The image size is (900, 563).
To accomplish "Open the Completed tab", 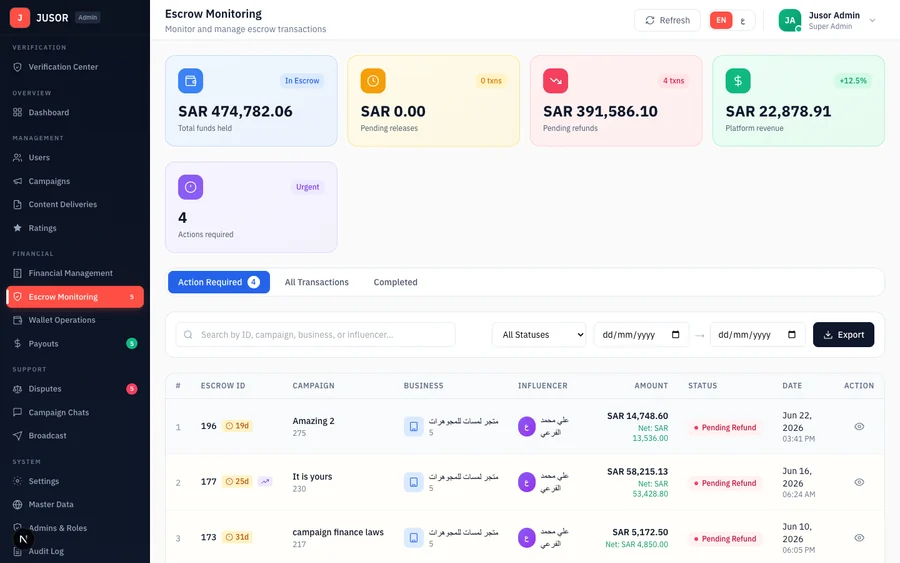I will (395, 282).
